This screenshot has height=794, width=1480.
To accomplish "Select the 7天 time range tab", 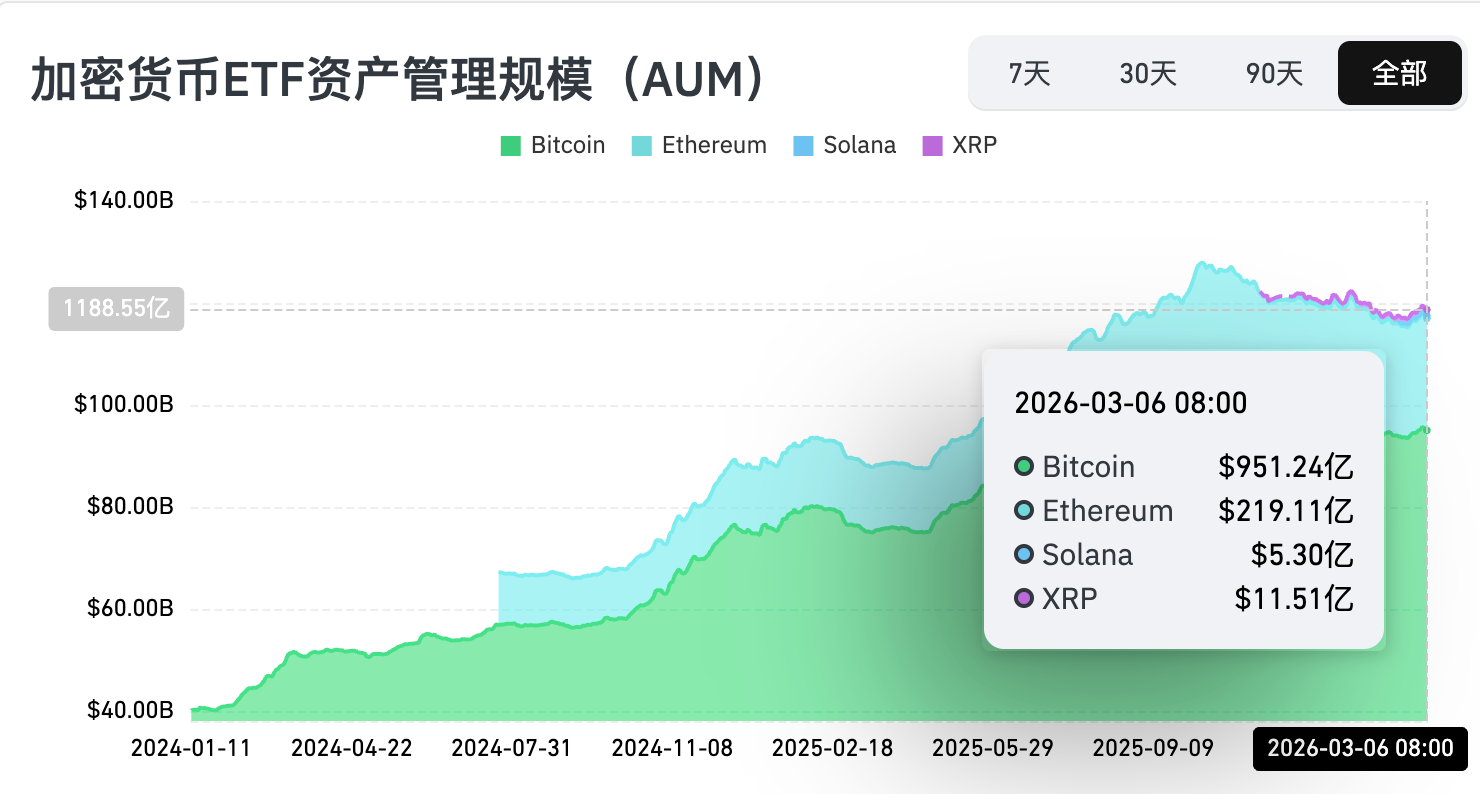I will point(1029,73).
